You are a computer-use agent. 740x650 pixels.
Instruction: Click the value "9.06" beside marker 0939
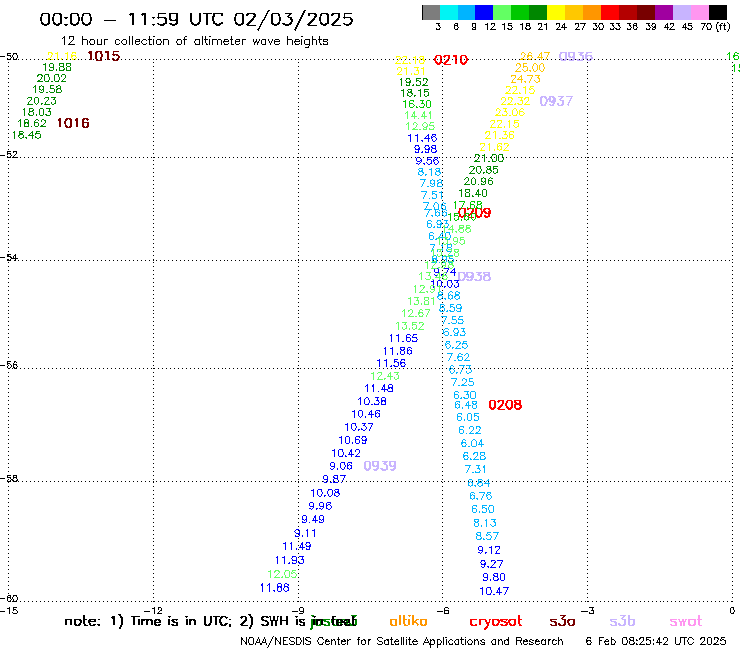[341, 466]
